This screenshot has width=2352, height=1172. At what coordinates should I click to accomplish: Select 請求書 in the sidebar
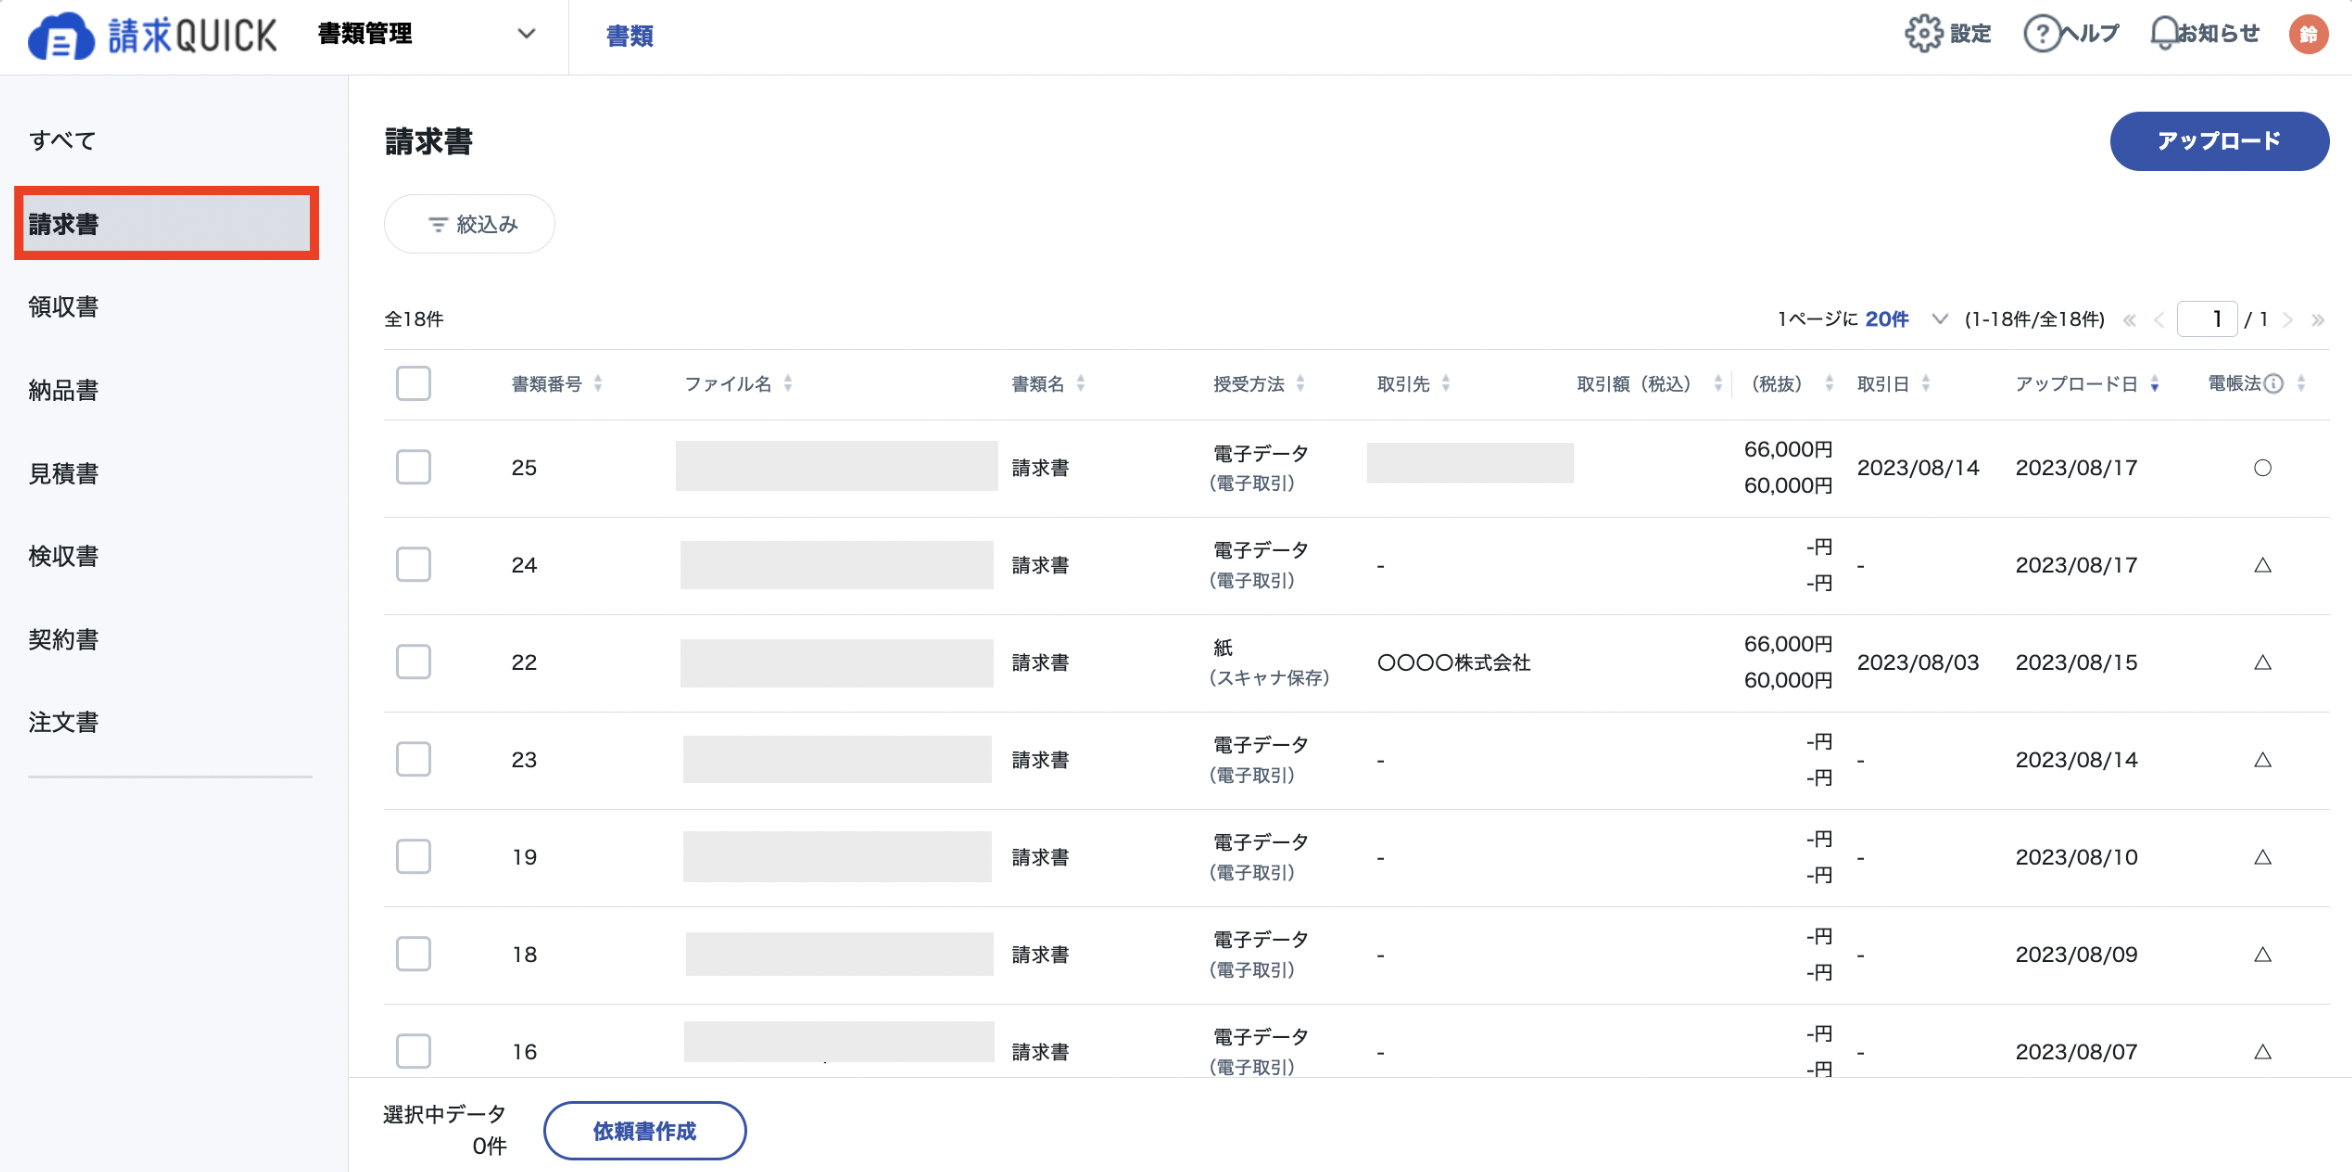coord(166,224)
